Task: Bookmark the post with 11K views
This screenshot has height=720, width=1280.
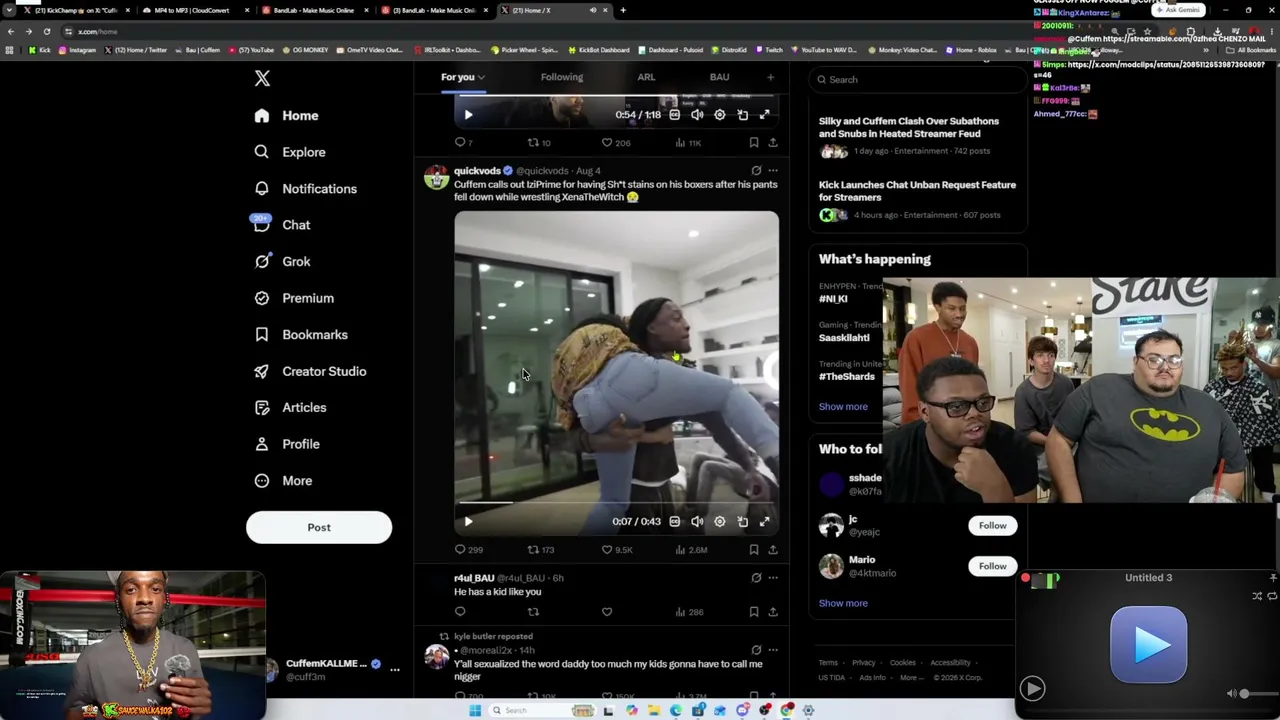Action: click(753, 143)
